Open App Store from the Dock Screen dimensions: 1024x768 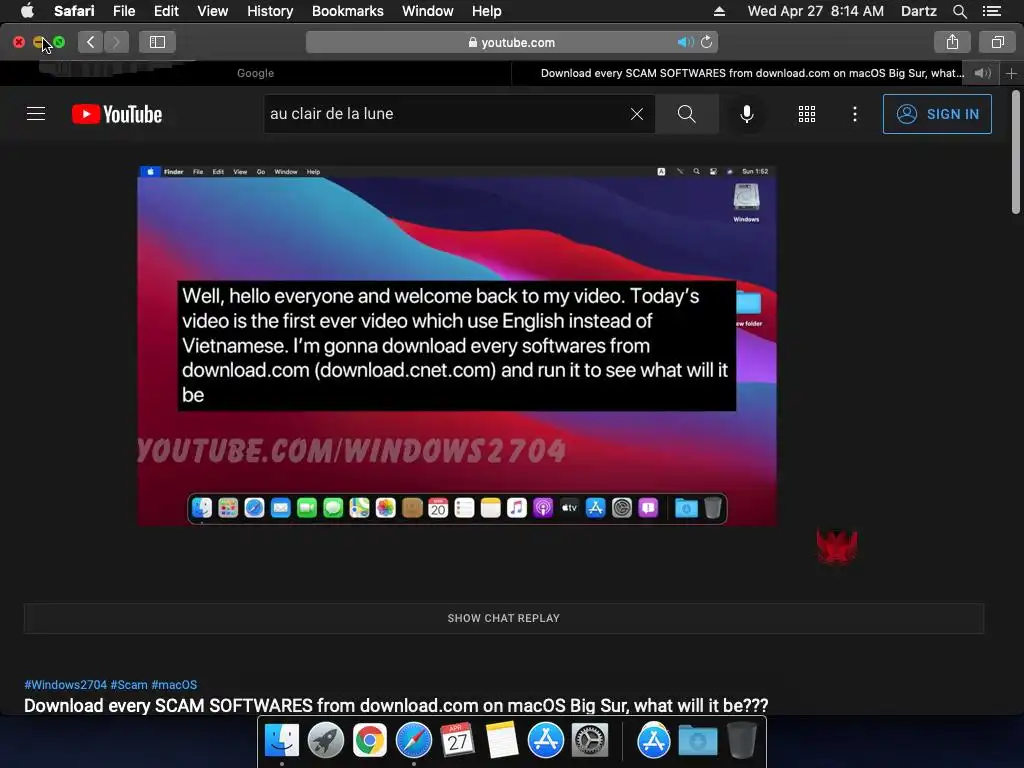(546, 741)
